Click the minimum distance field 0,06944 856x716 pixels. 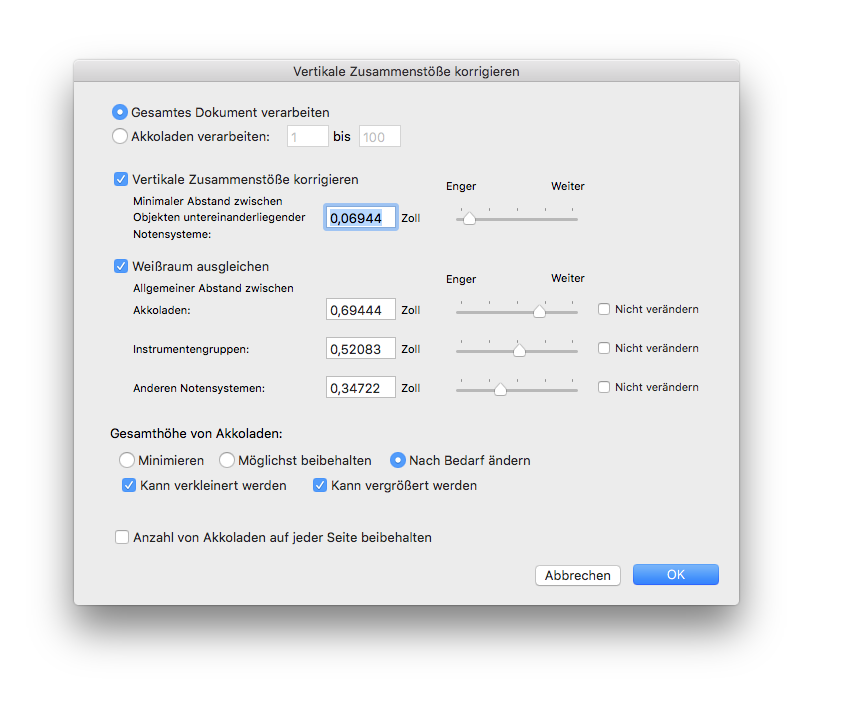click(361, 218)
